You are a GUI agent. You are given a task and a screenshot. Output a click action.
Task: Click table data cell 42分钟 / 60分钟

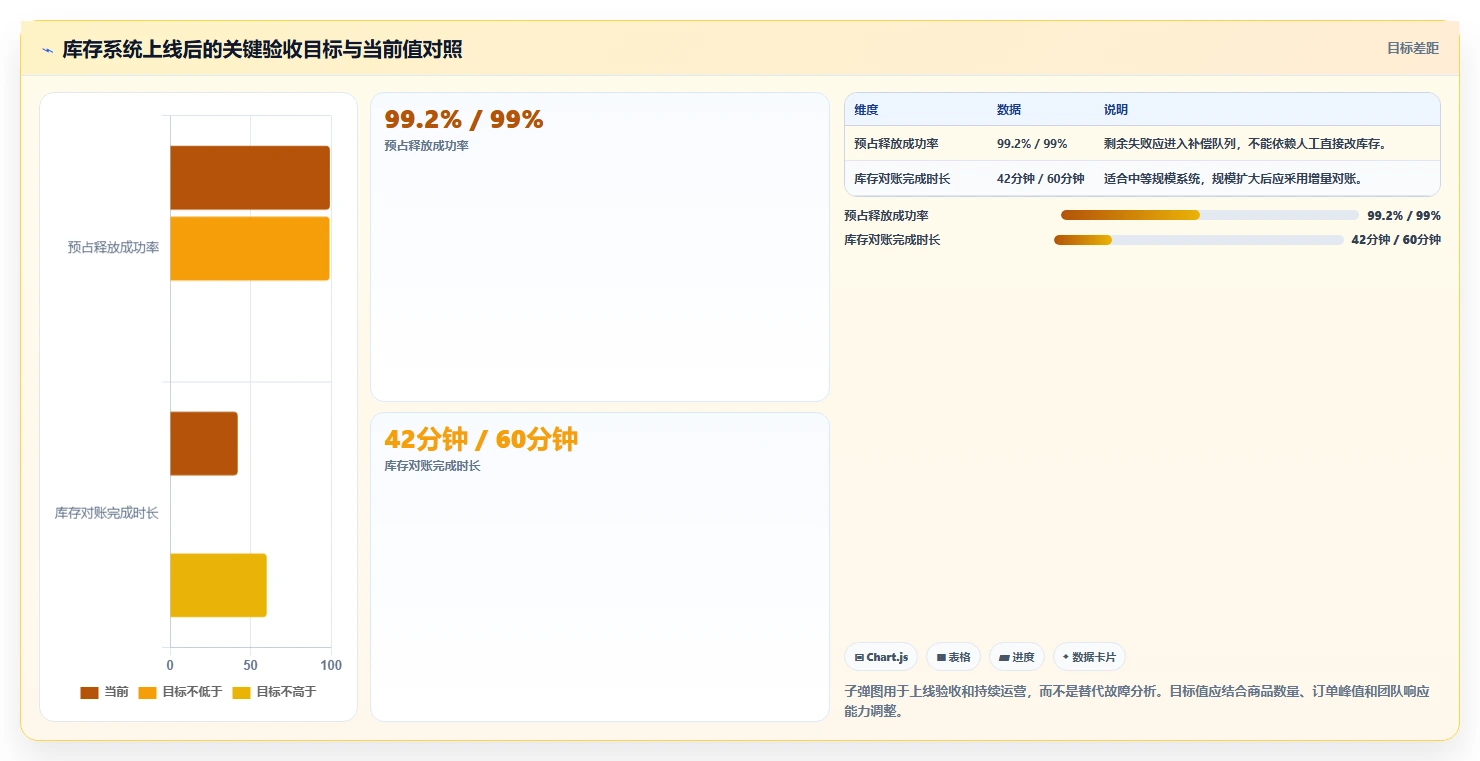click(1041, 179)
